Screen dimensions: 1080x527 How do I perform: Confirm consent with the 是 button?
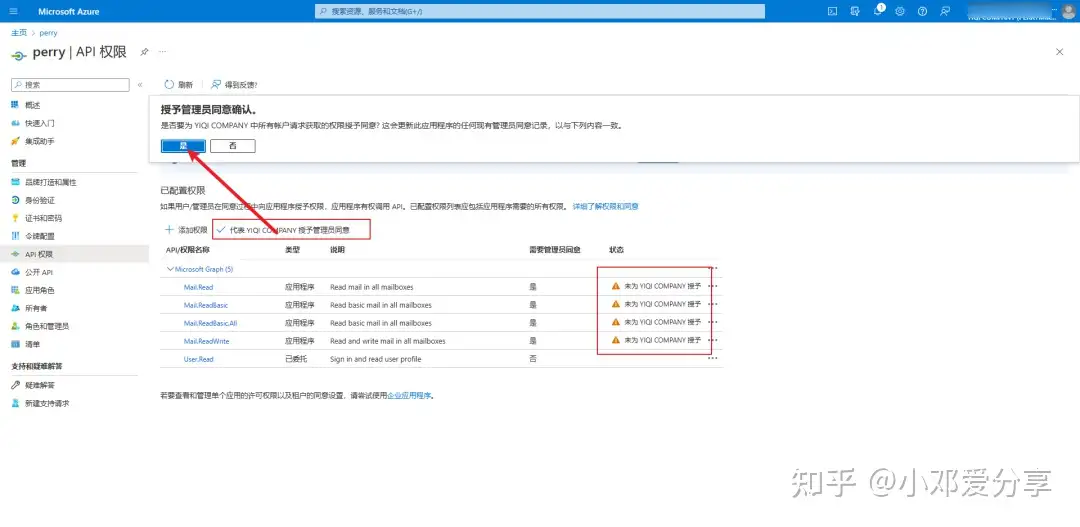pos(183,145)
